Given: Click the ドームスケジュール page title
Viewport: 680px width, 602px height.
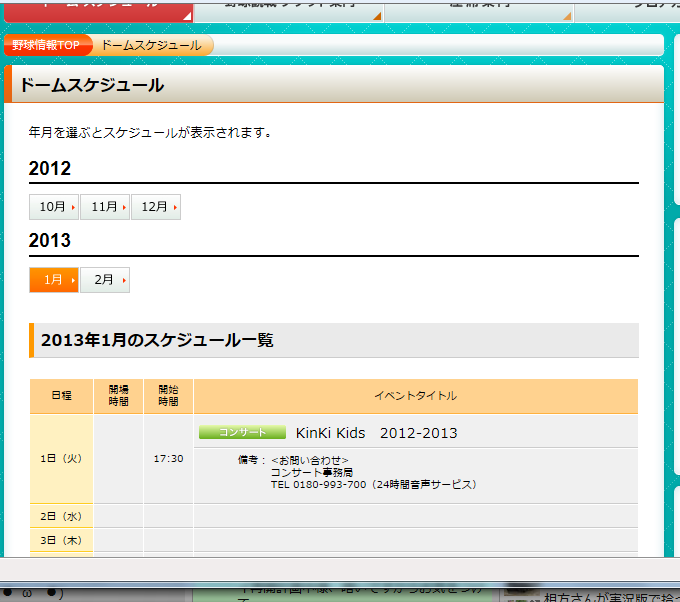Looking at the screenshot, I should (92, 85).
